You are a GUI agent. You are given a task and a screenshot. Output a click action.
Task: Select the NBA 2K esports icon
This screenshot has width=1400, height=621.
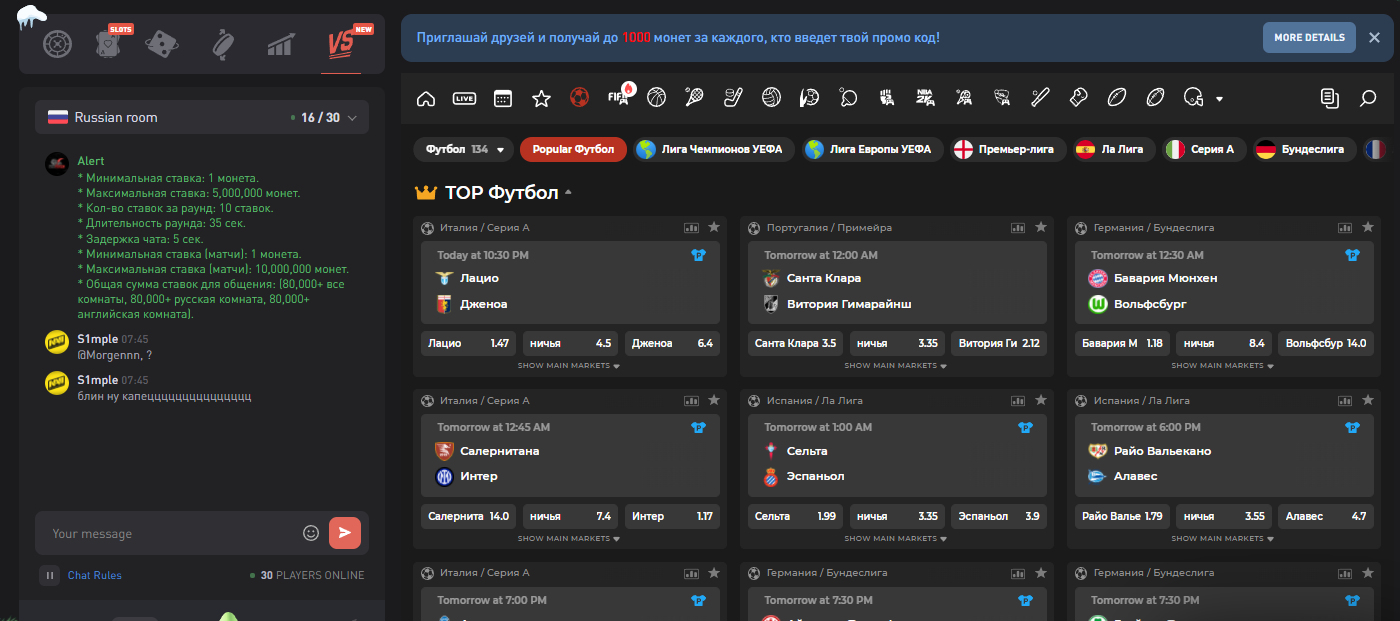point(925,97)
